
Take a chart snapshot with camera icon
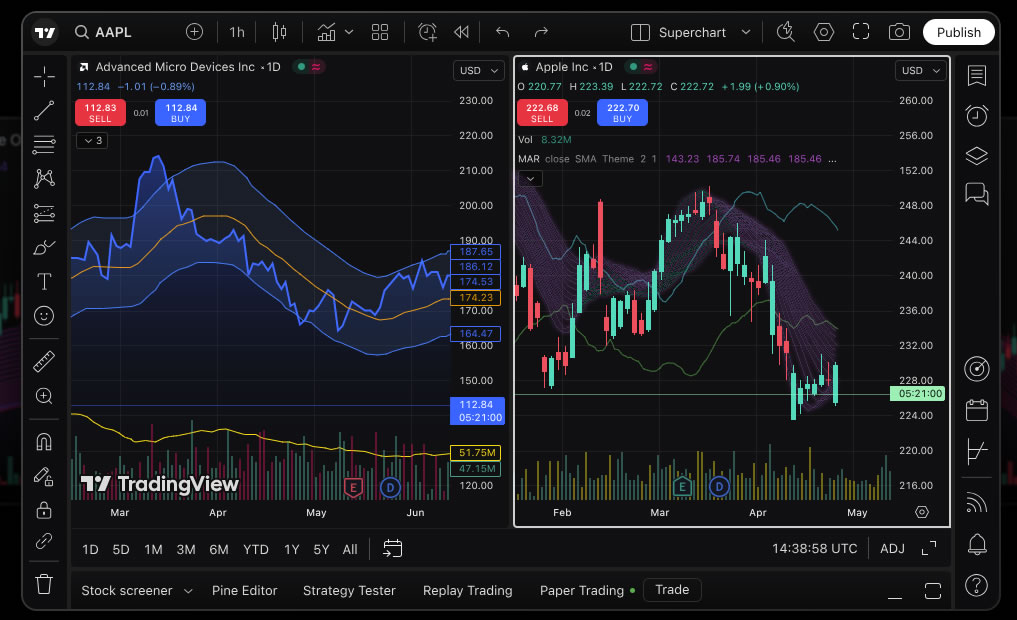pyautogui.click(x=899, y=32)
